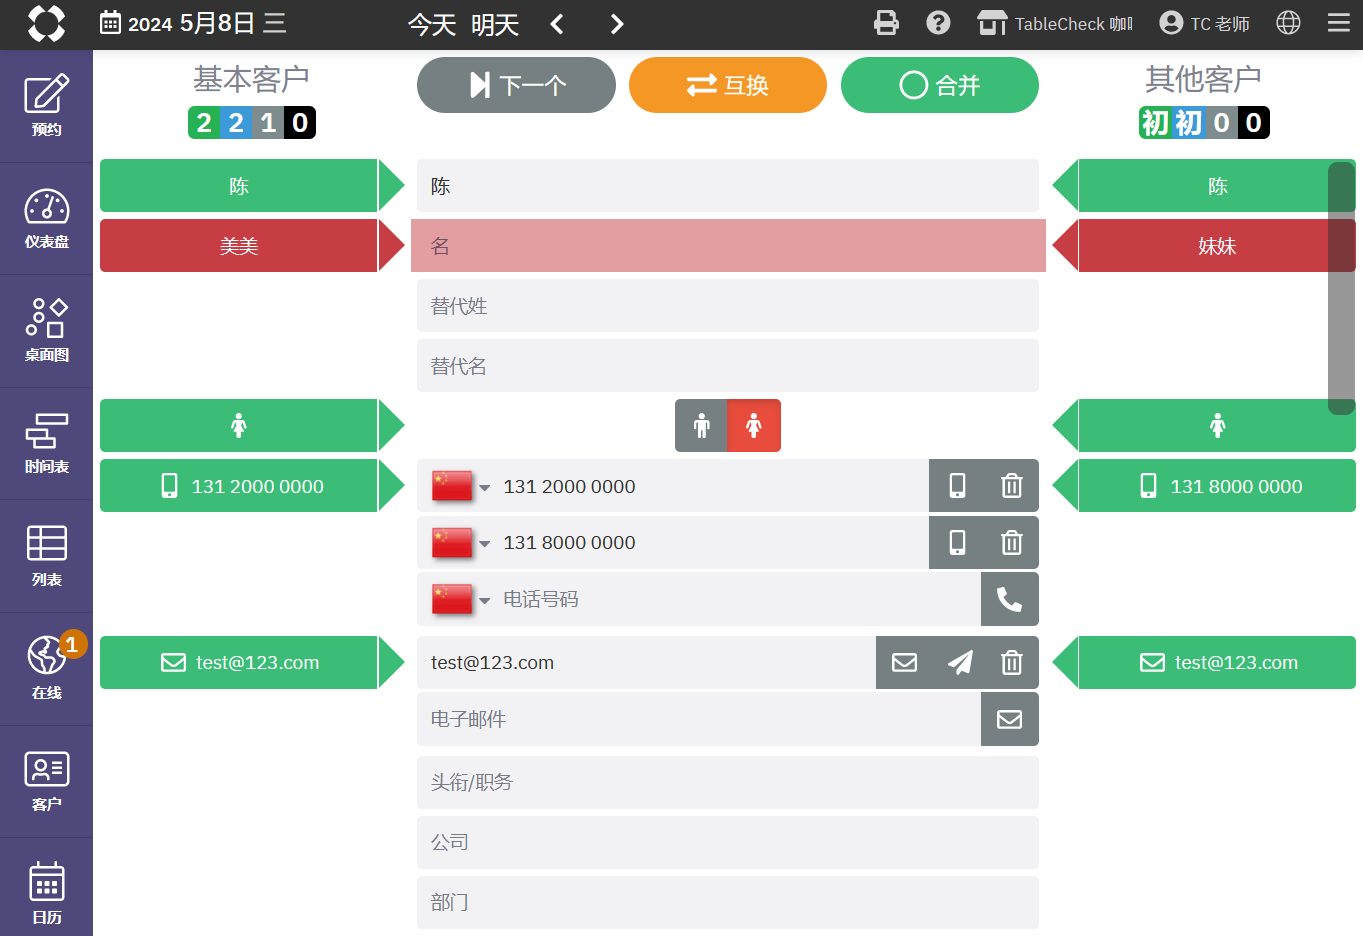Open the globe language icon
This screenshot has width=1363, height=936.
[x=1289, y=23]
